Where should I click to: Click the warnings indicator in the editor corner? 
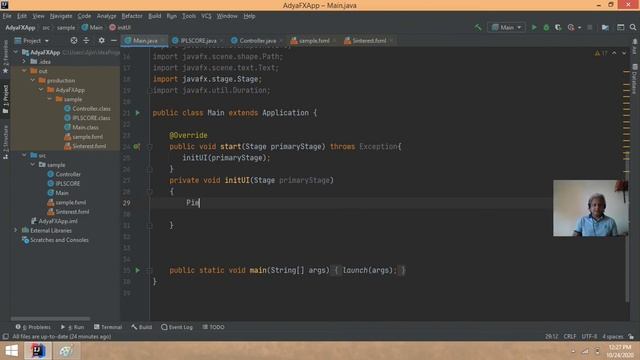point(601,53)
